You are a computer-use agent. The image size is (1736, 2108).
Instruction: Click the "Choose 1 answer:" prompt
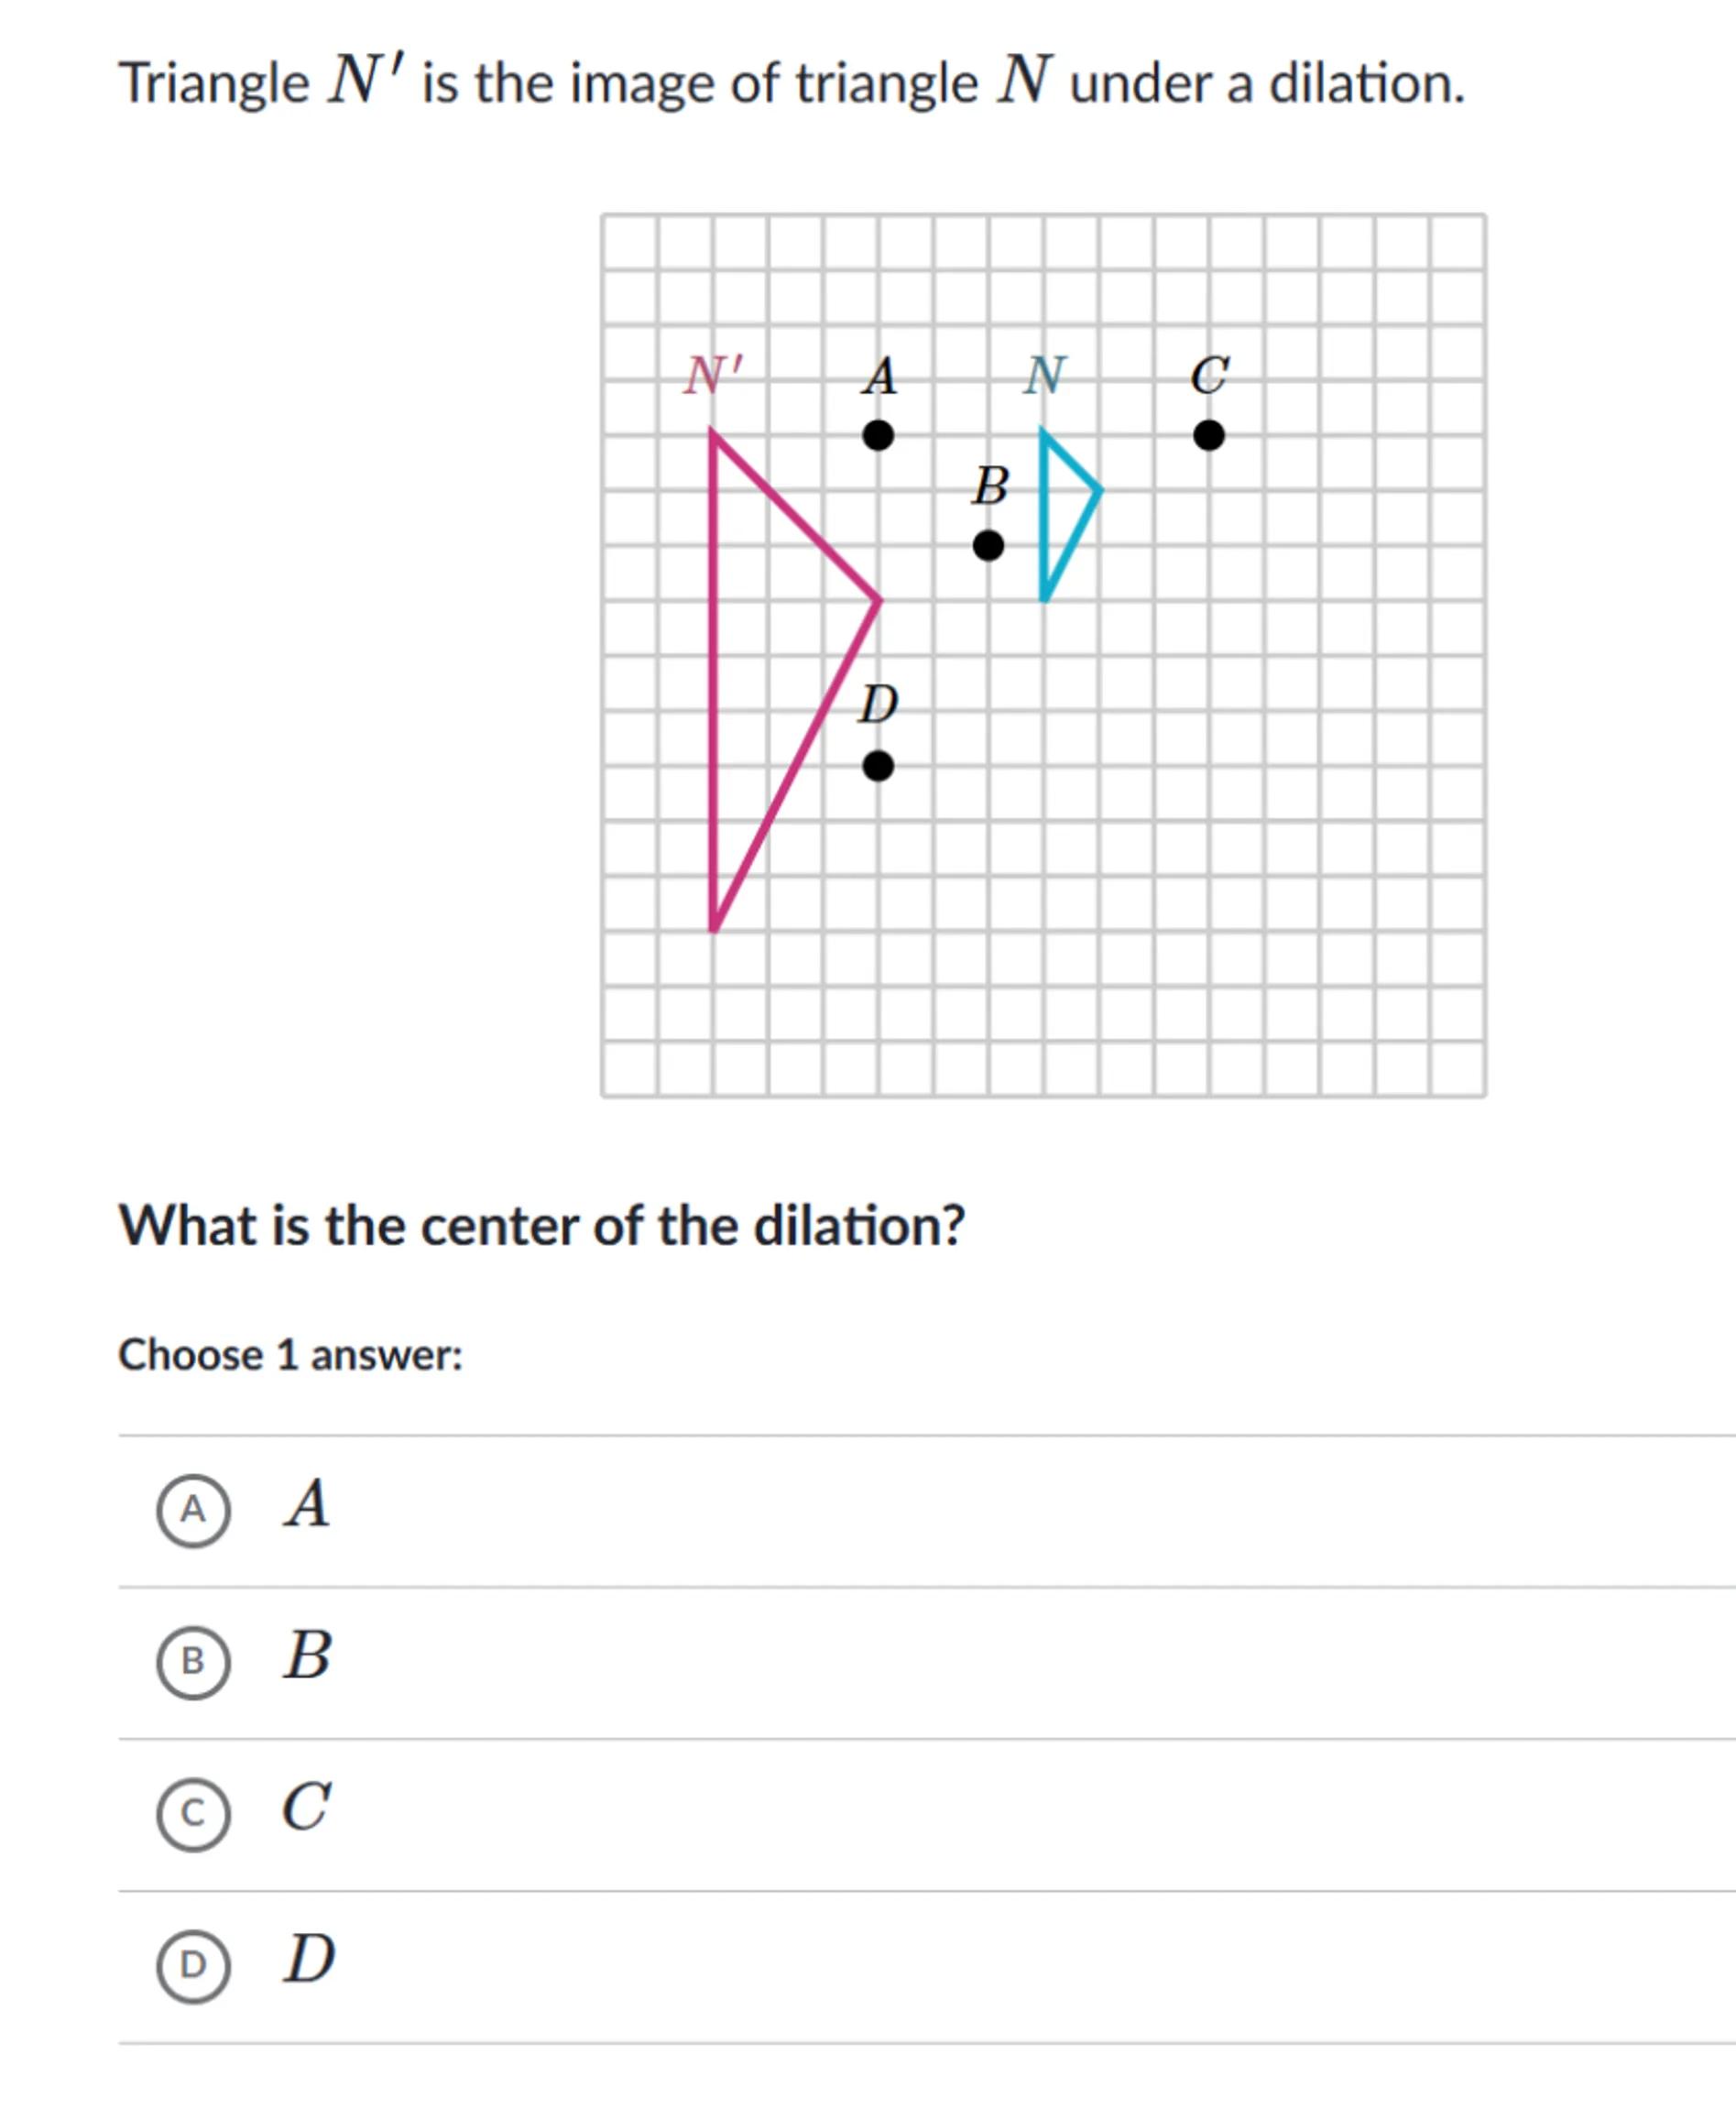(291, 1355)
